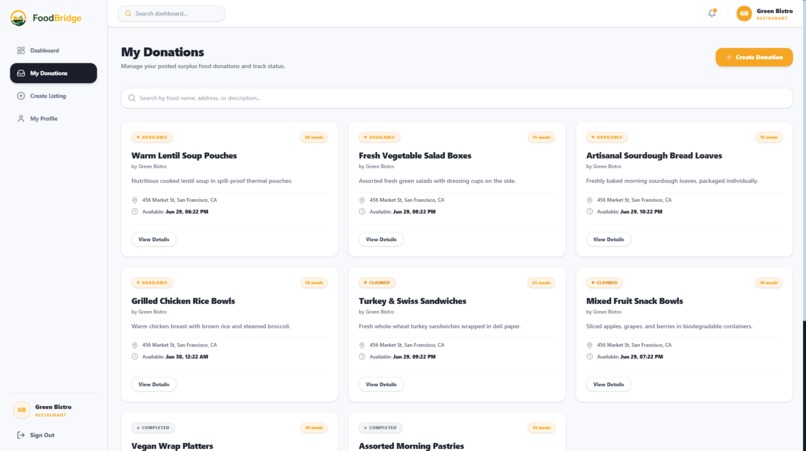
Task: Click the Create Donation button
Action: [754, 57]
